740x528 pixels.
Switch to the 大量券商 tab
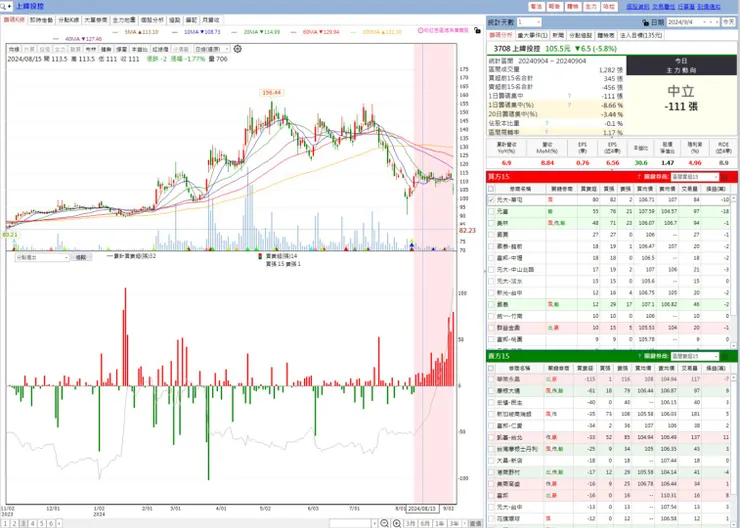click(96, 20)
